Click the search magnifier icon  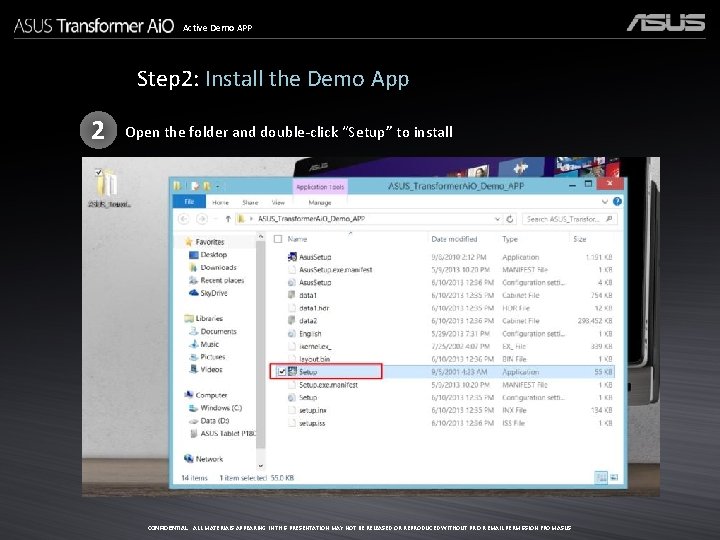click(x=609, y=219)
